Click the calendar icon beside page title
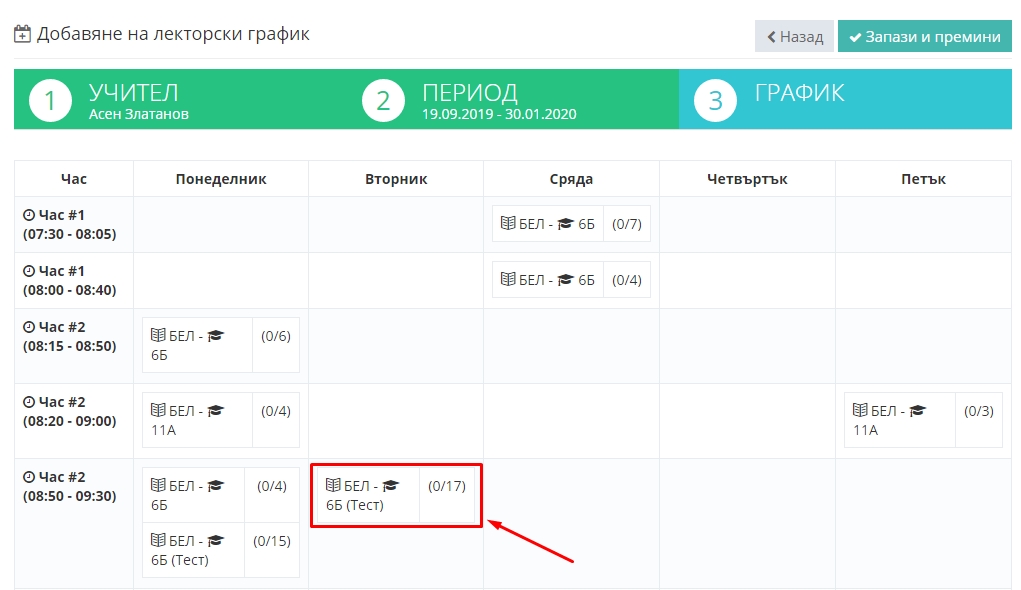This screenshot has height=590, width=1021. click(22, 34)
